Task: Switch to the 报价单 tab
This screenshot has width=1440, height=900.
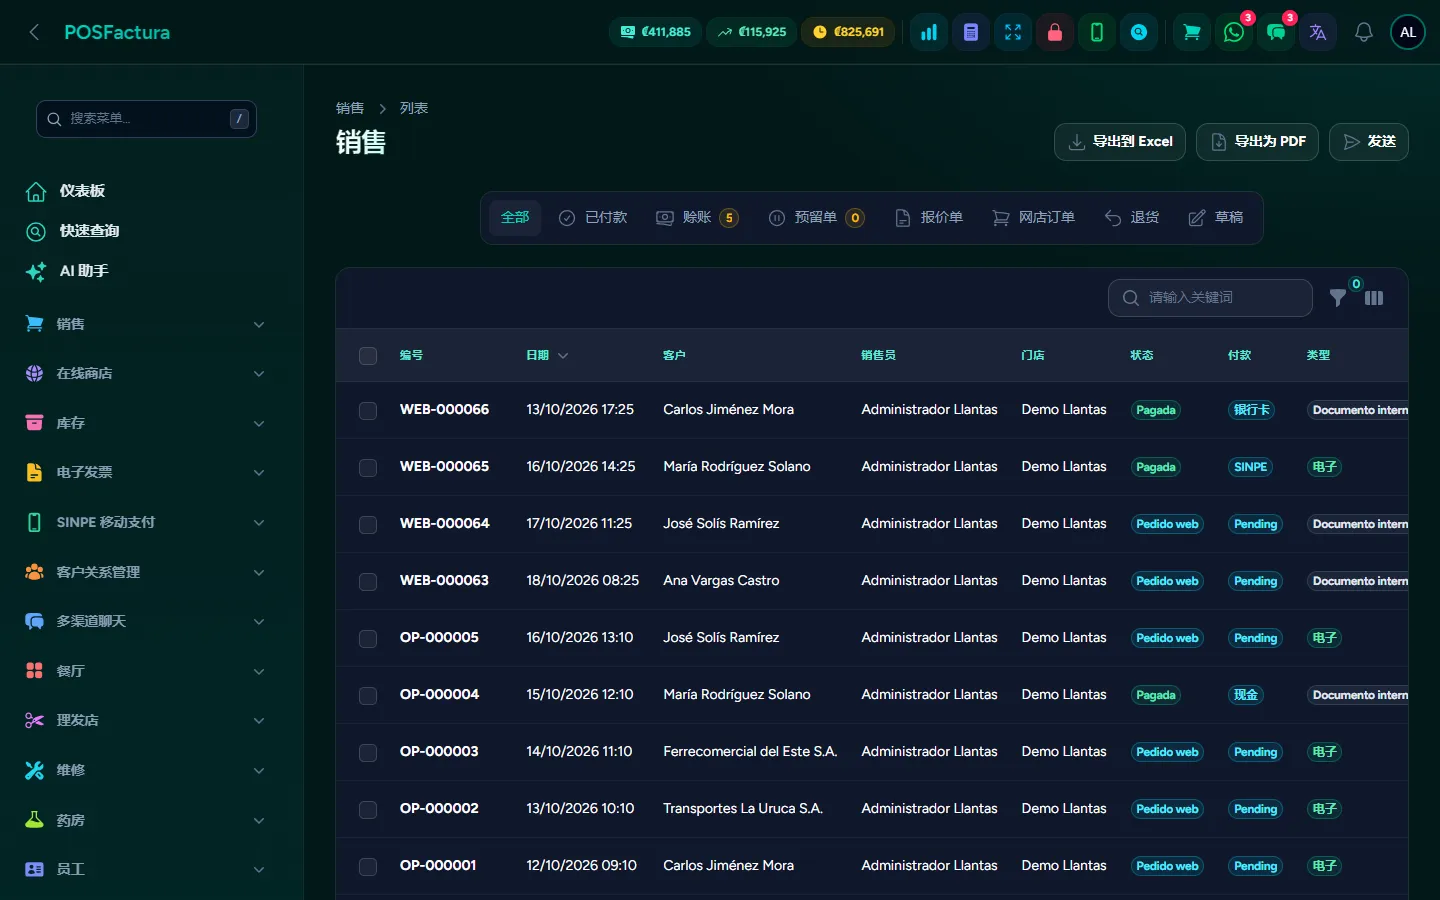Action: (x=929, y=218)
